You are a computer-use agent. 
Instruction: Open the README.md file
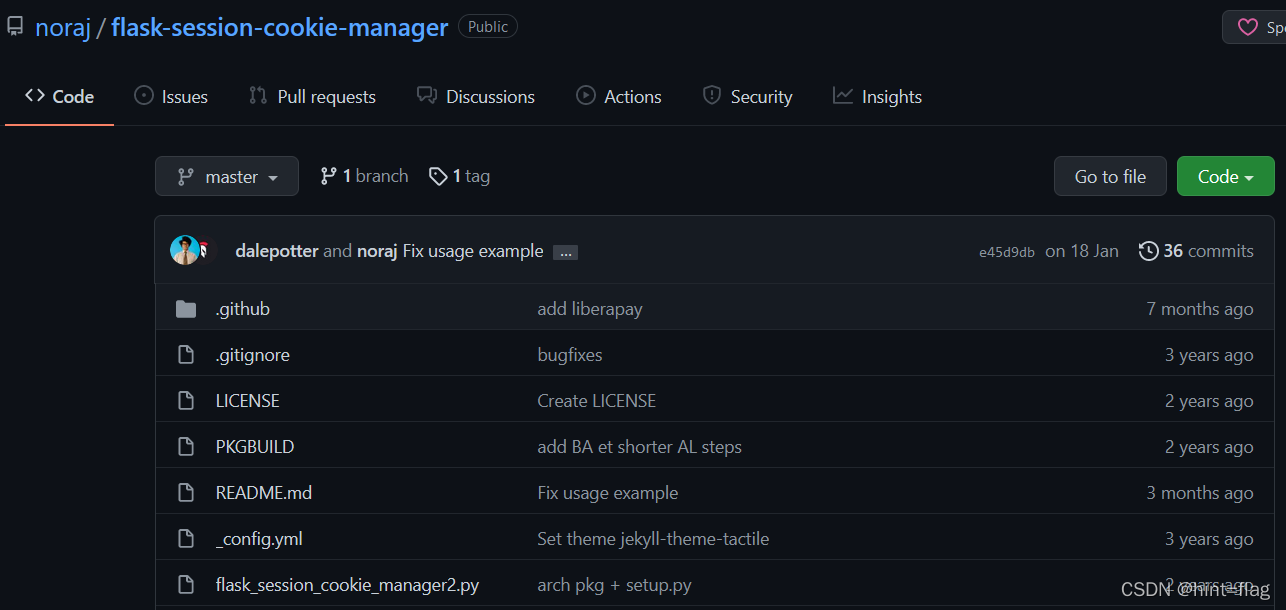point(264,493)
